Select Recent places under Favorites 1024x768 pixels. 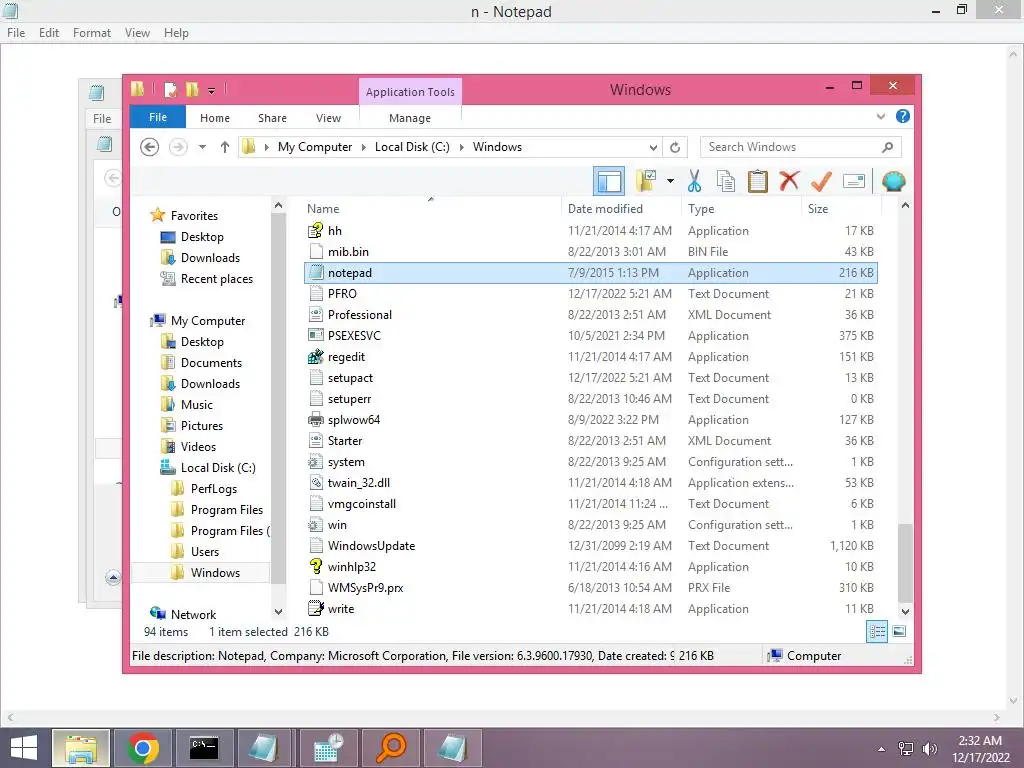coord(216,279)
